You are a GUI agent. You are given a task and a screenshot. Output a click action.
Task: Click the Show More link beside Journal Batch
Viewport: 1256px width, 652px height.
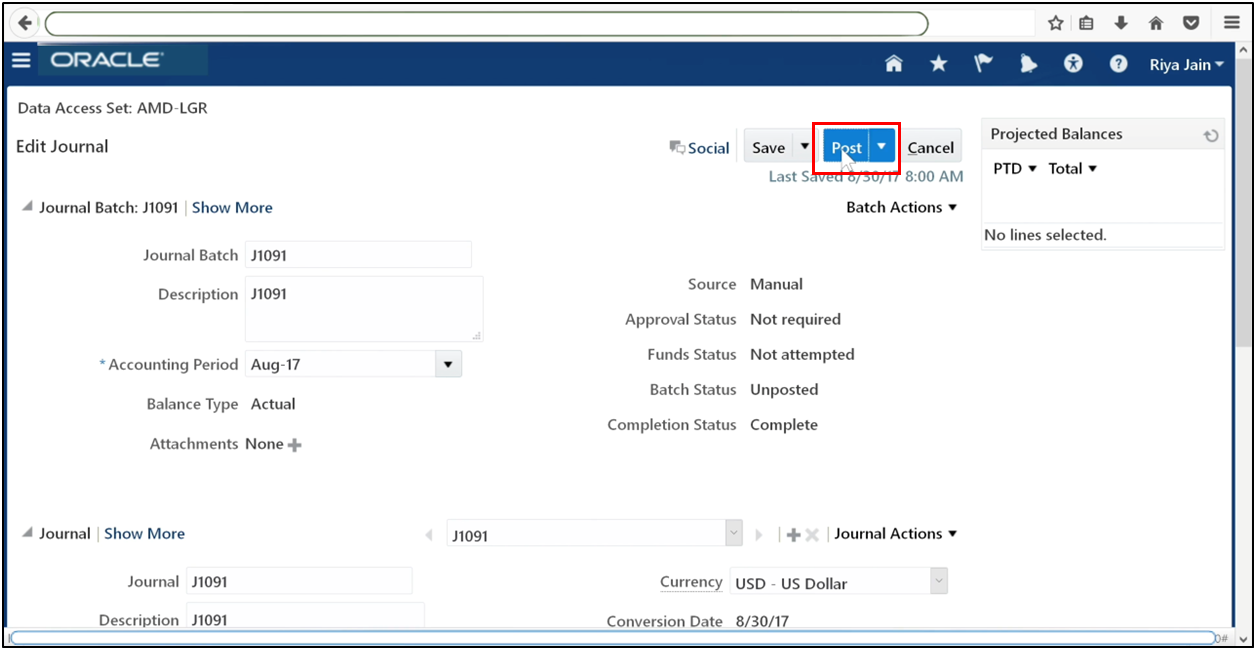(232, 207)
